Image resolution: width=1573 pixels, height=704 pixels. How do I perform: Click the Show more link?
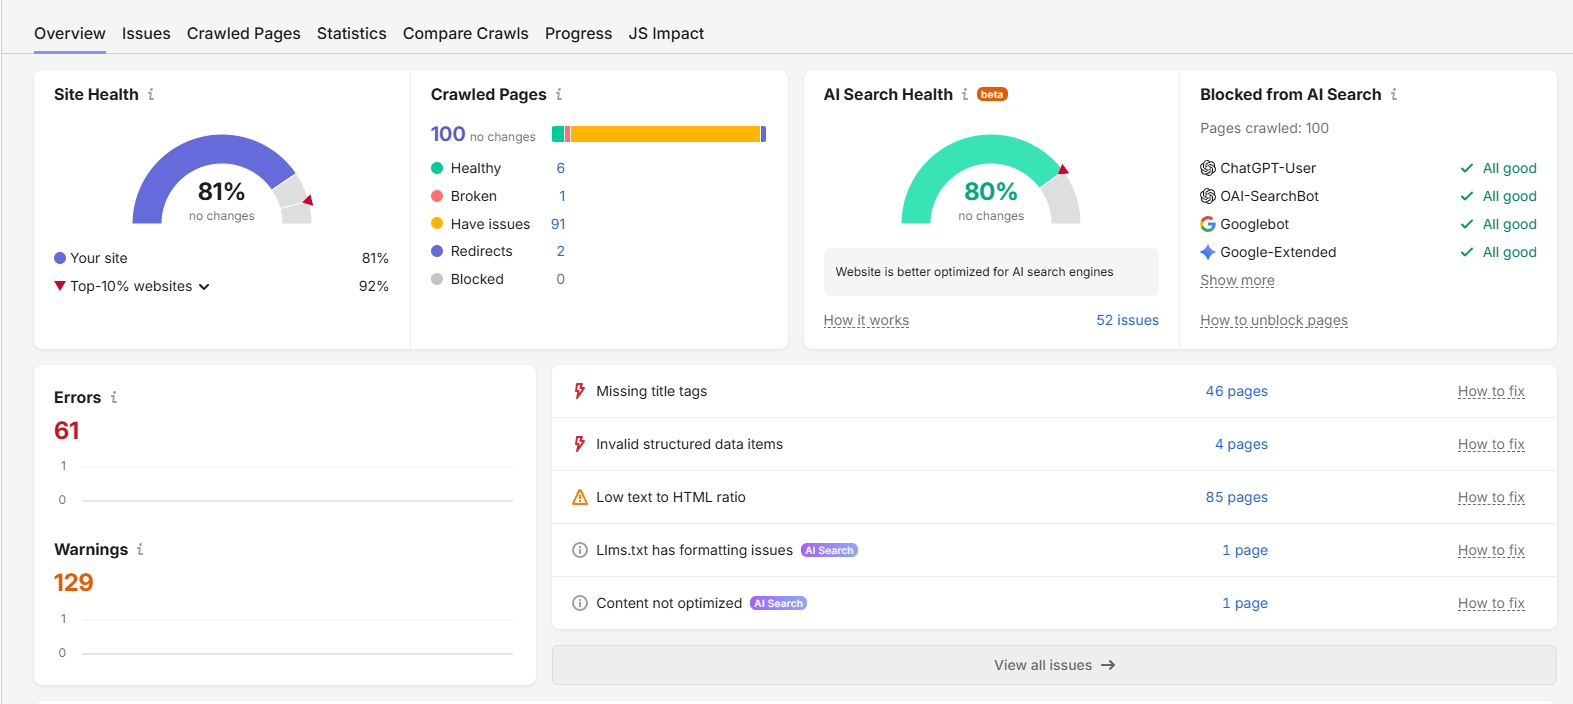tap(1237, 280)
